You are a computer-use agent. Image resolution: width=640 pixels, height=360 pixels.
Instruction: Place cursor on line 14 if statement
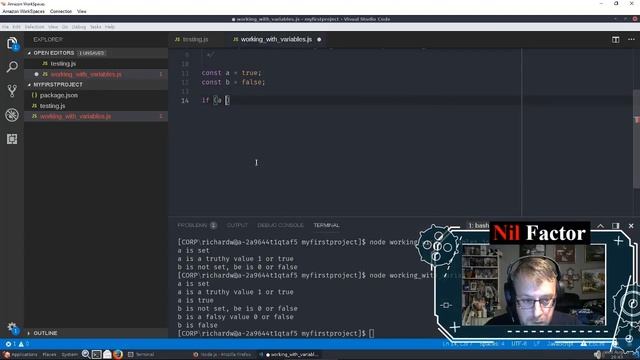[216, 100]
